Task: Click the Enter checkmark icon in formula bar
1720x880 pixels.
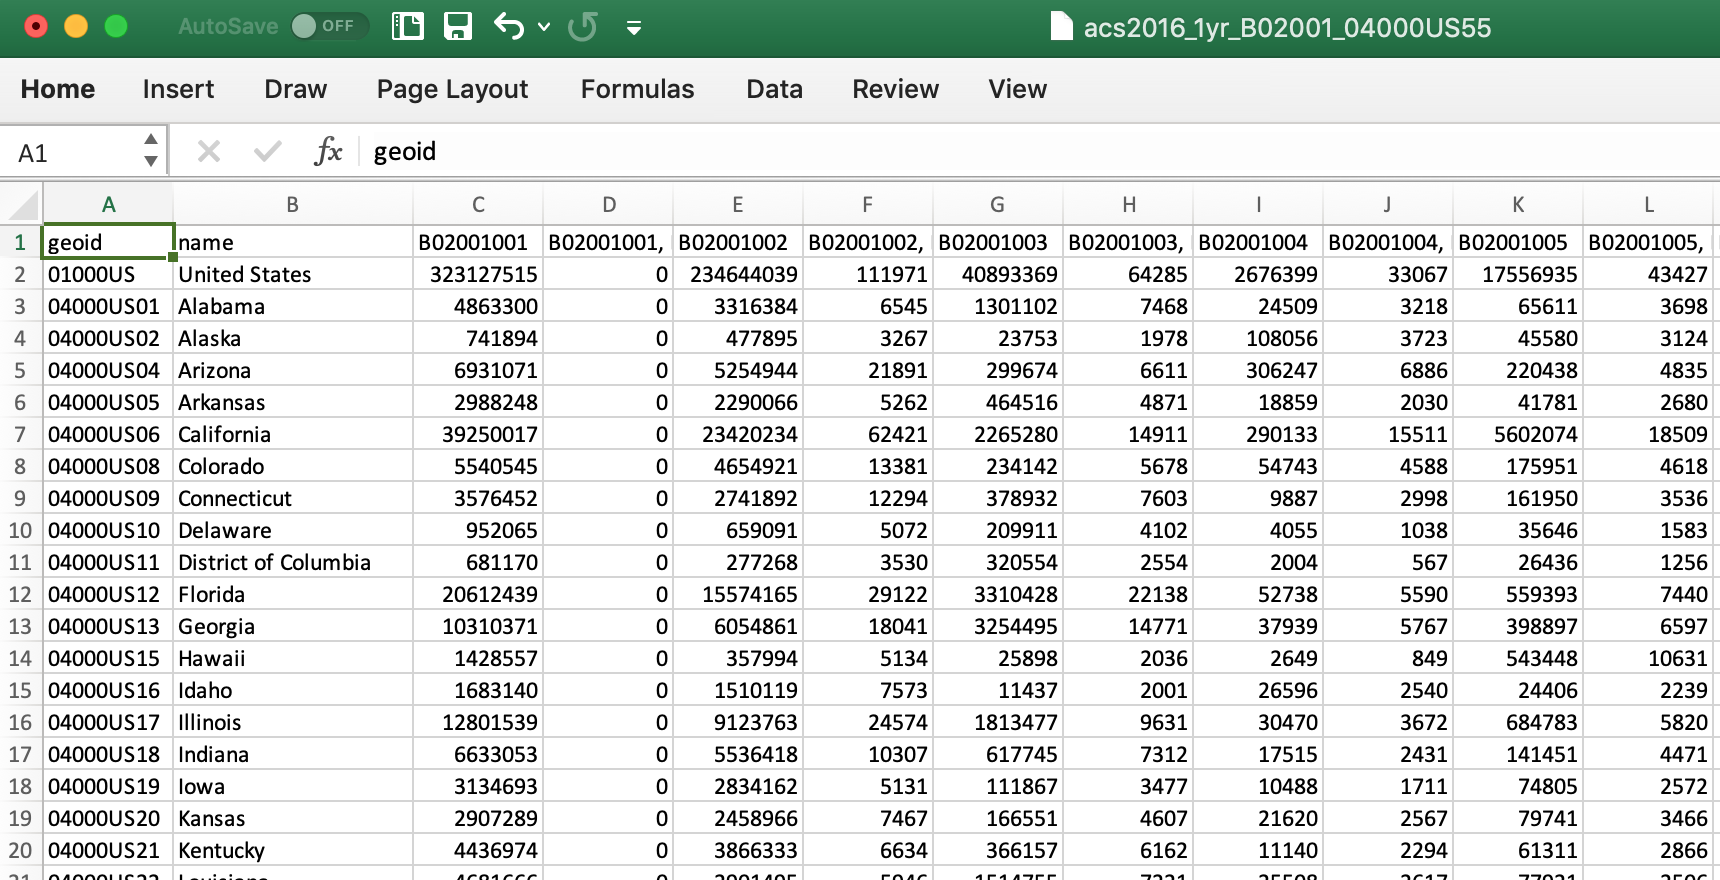Action: pyautogui.click(x=267, y=151)
